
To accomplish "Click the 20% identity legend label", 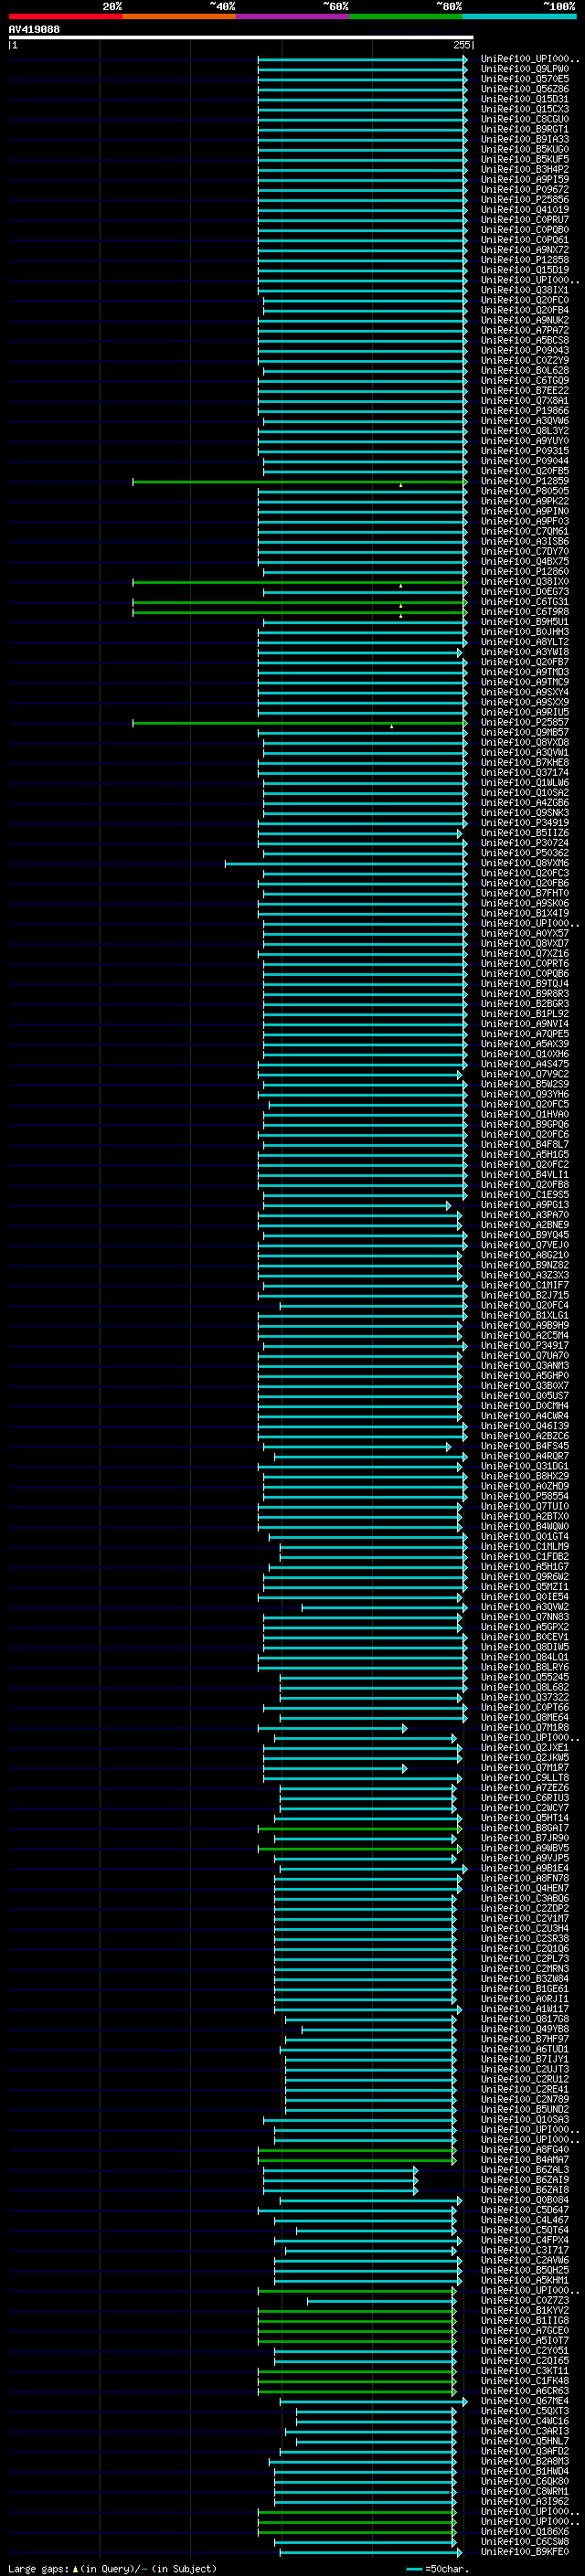I will tap(112, 6).
